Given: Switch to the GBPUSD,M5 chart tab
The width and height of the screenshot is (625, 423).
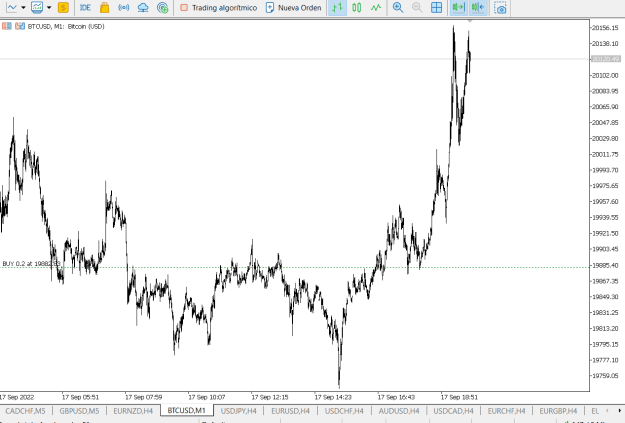Looking at the screenshot, I should point(79,411).
